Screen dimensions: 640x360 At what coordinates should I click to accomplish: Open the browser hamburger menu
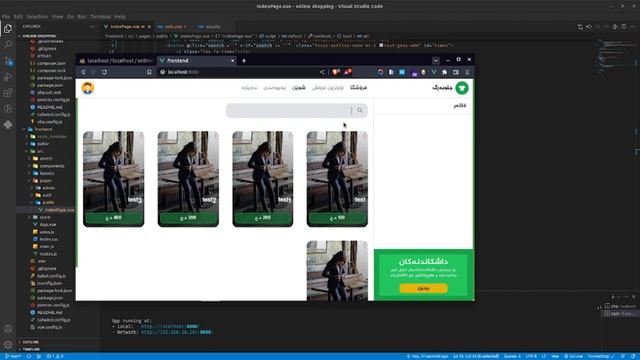[467, 72]
